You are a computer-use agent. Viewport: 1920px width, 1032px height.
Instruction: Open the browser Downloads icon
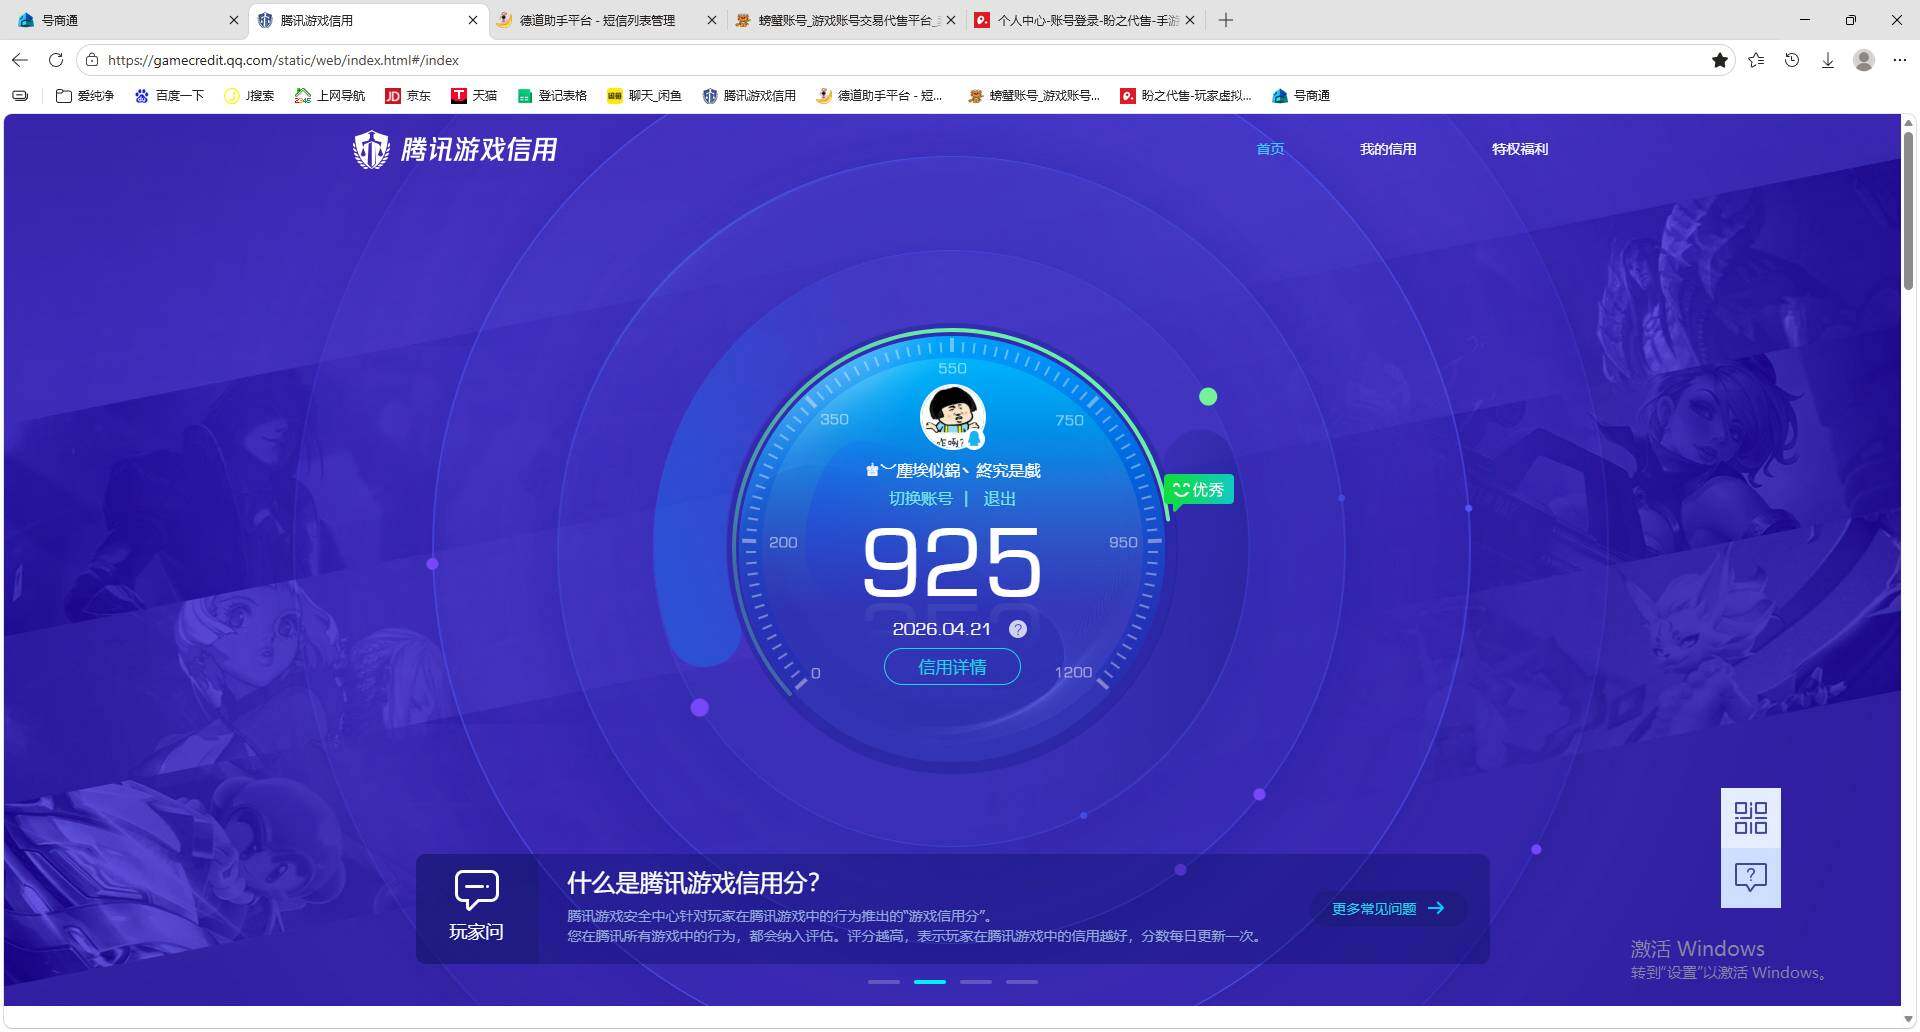(x=1828, y=60)
